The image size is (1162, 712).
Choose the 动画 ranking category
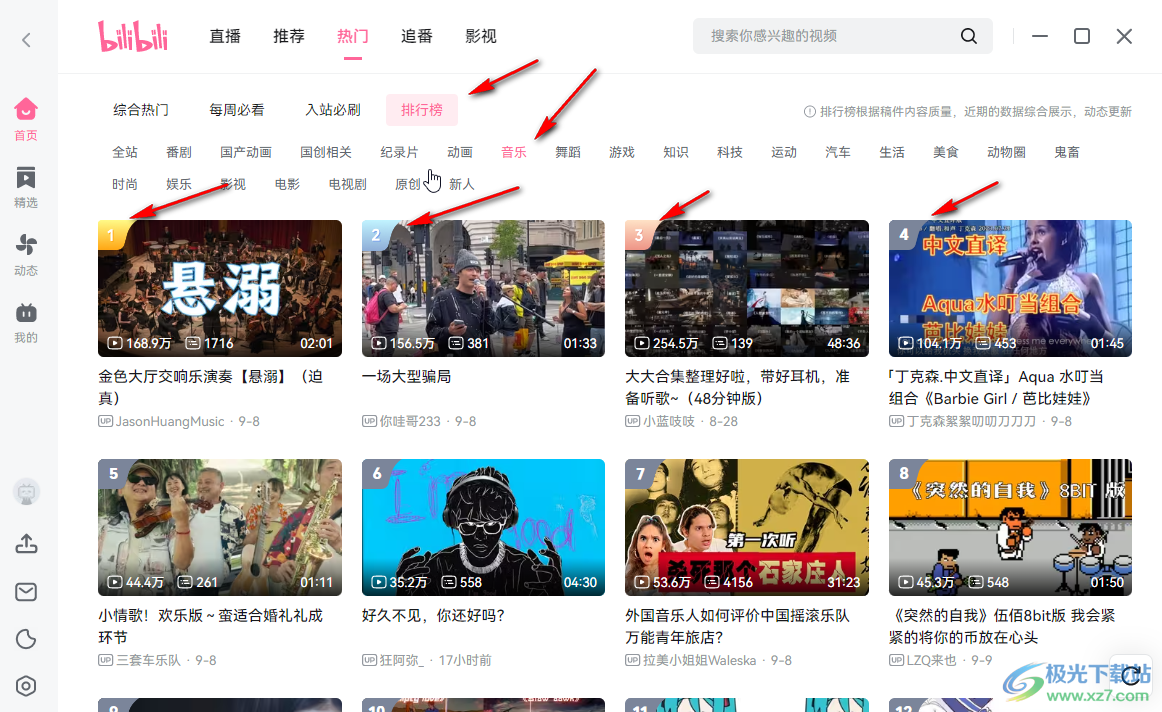tap(460, 152)
